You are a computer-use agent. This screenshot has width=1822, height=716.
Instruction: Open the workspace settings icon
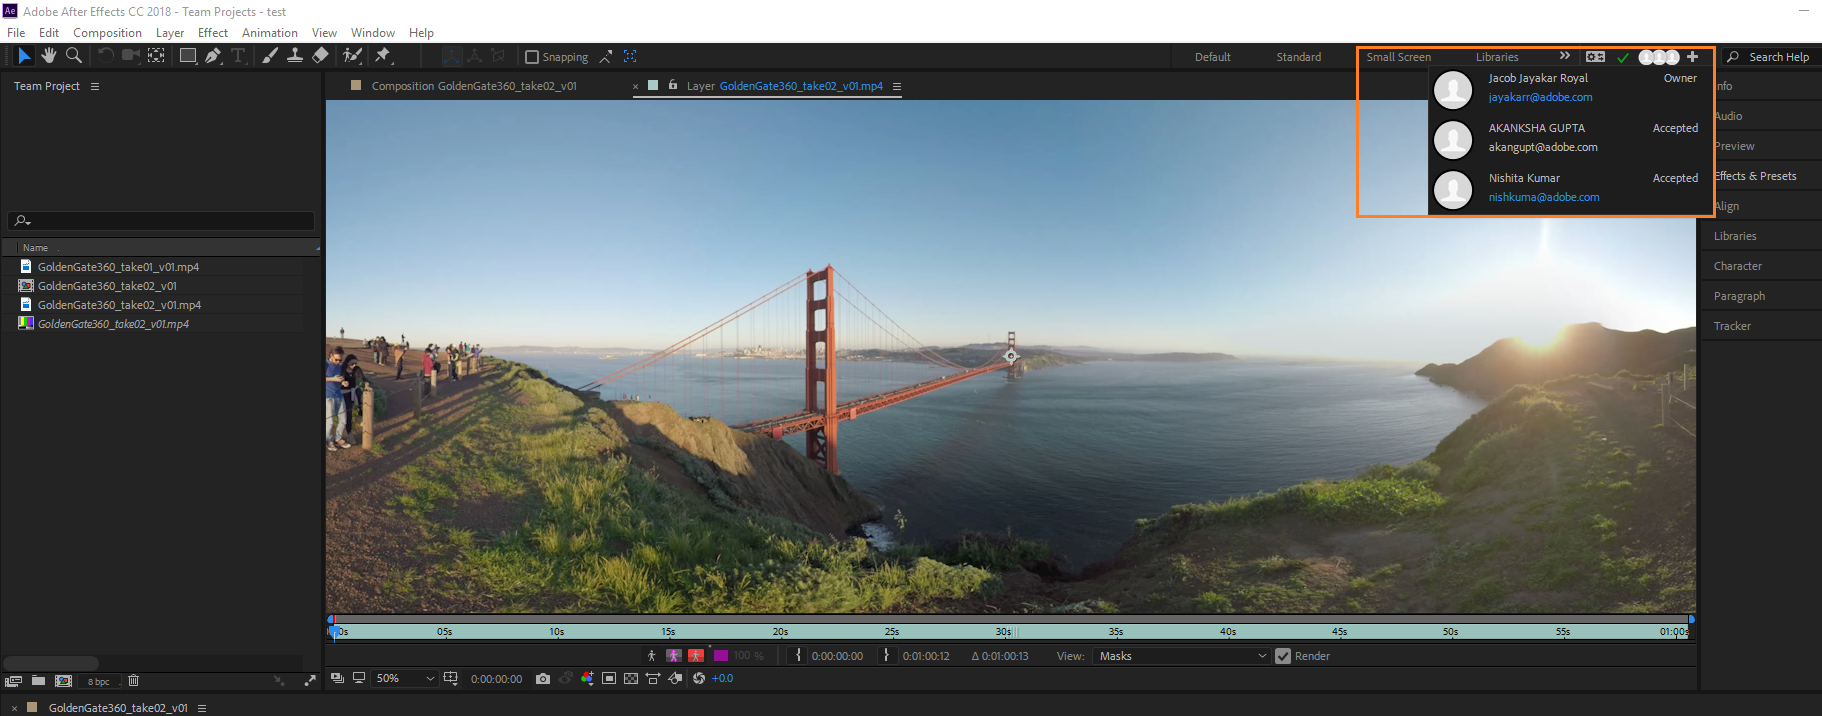click(x=1596, y=57)
